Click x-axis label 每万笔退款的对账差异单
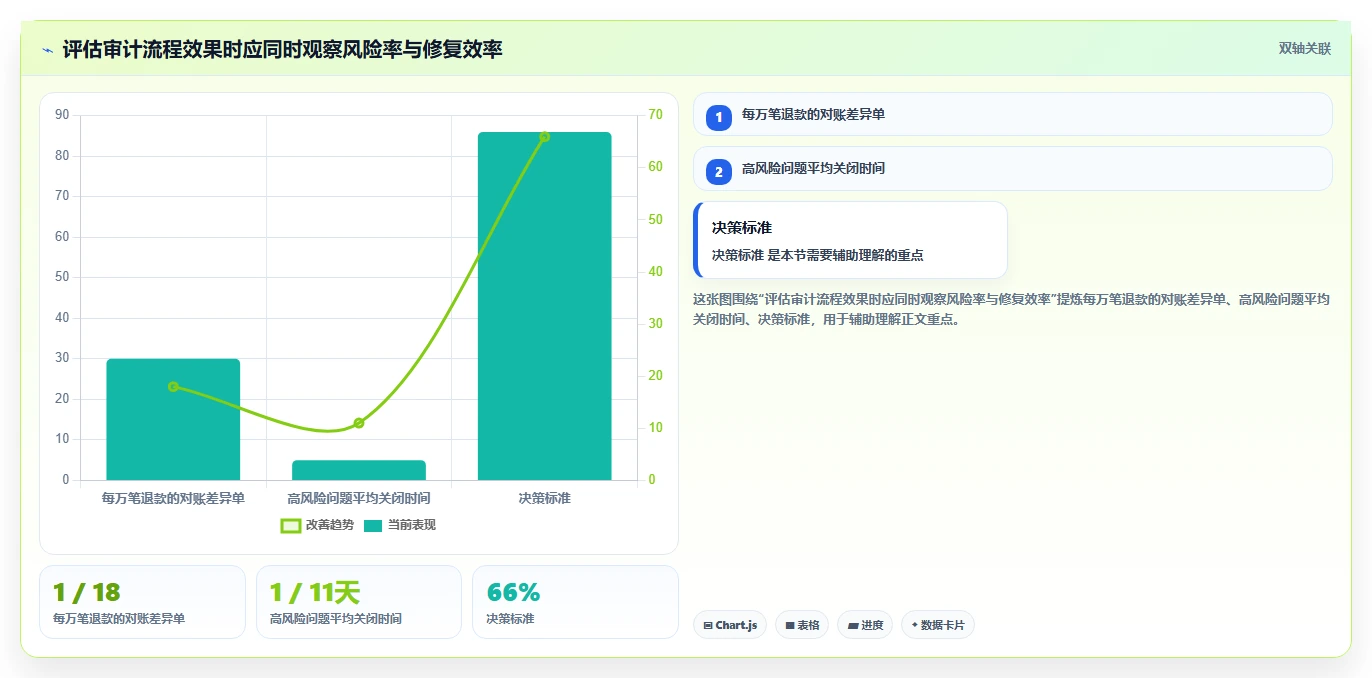The image size is (1372, 678). [x=173, y=497]
